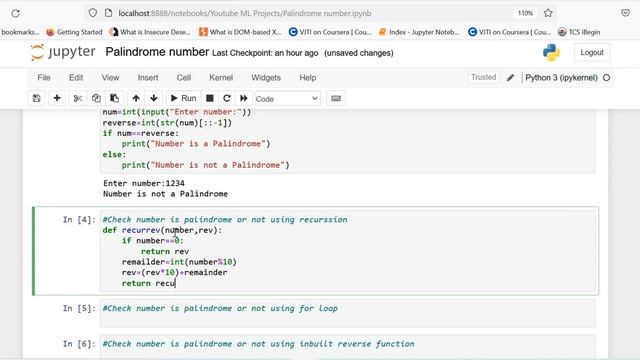Reload the browser page
The image size is (640, 360).
coord(16,13)
